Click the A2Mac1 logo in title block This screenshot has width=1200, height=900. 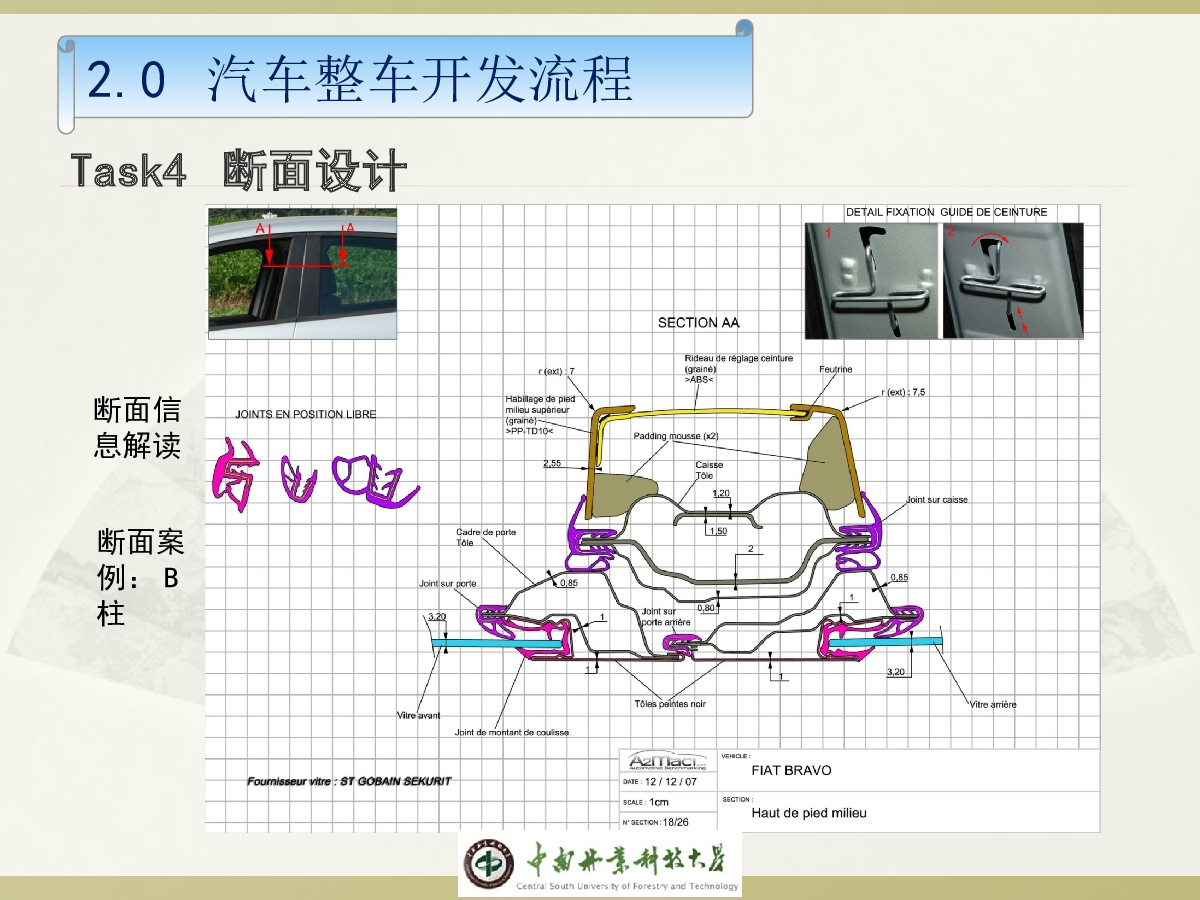[666, 760]
